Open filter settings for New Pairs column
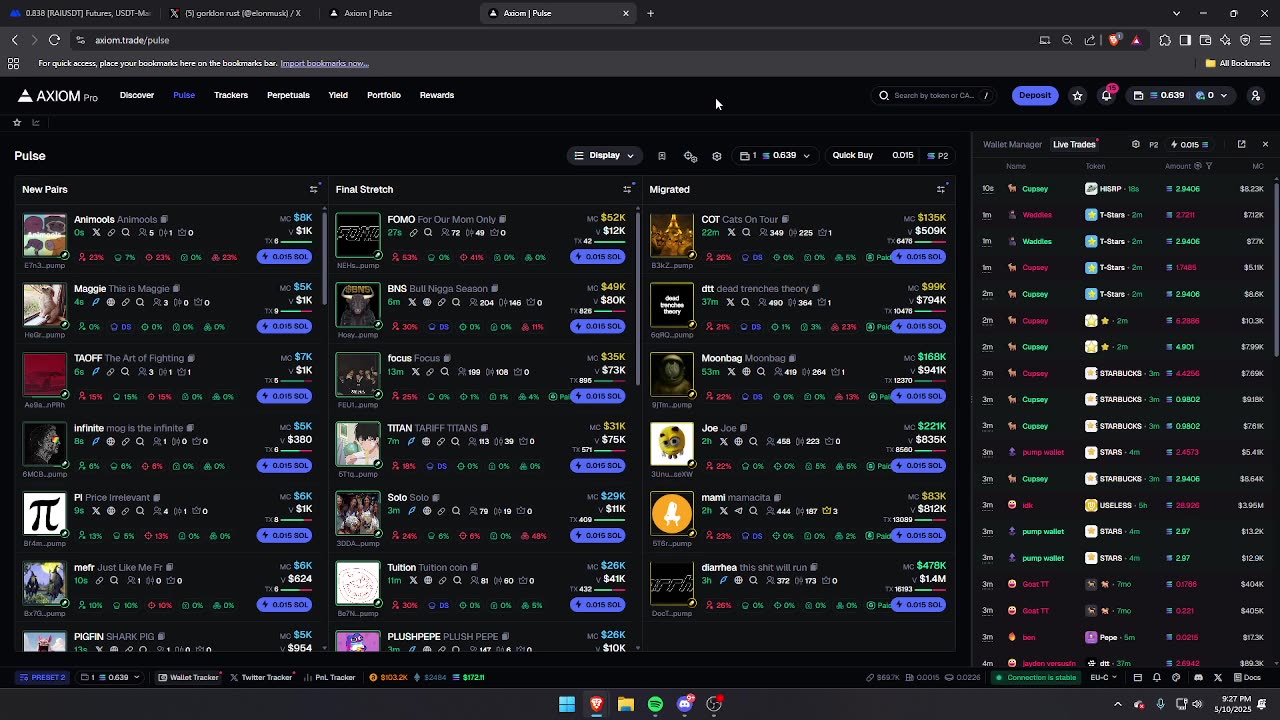The height and width of the screenshot is (720, 1280). pos(314,189)
